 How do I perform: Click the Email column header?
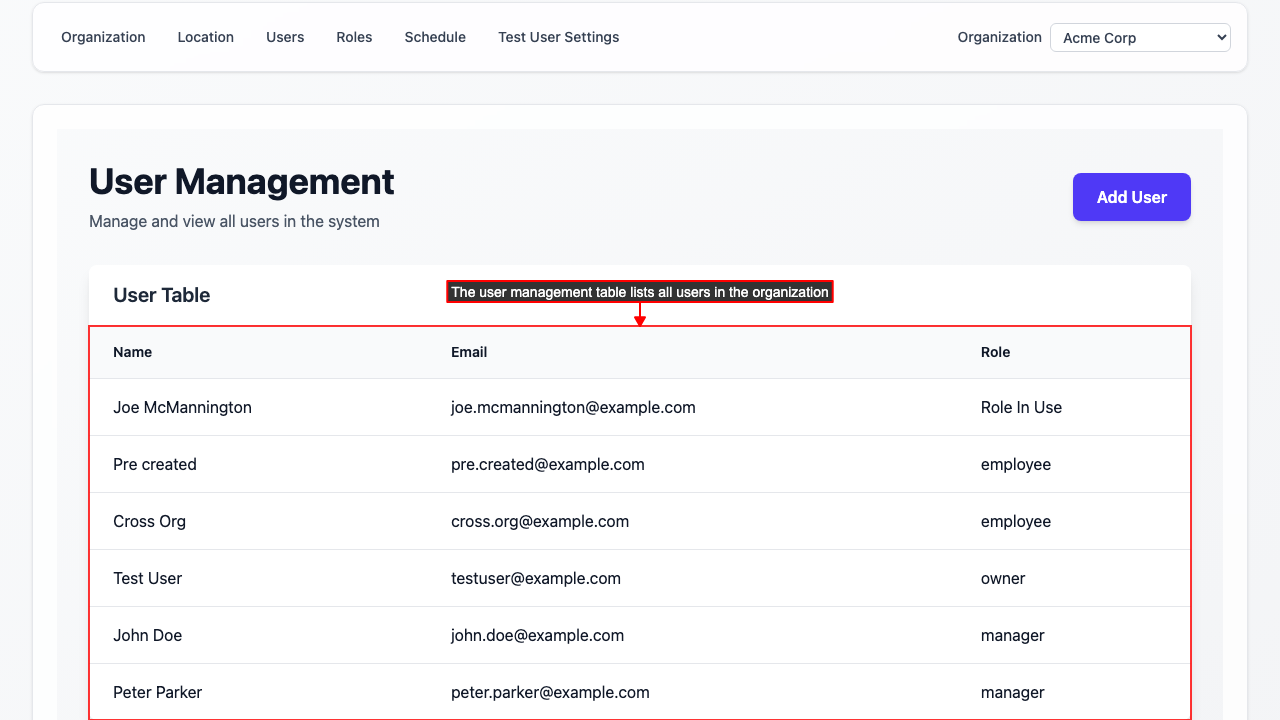tap(468, 352)
